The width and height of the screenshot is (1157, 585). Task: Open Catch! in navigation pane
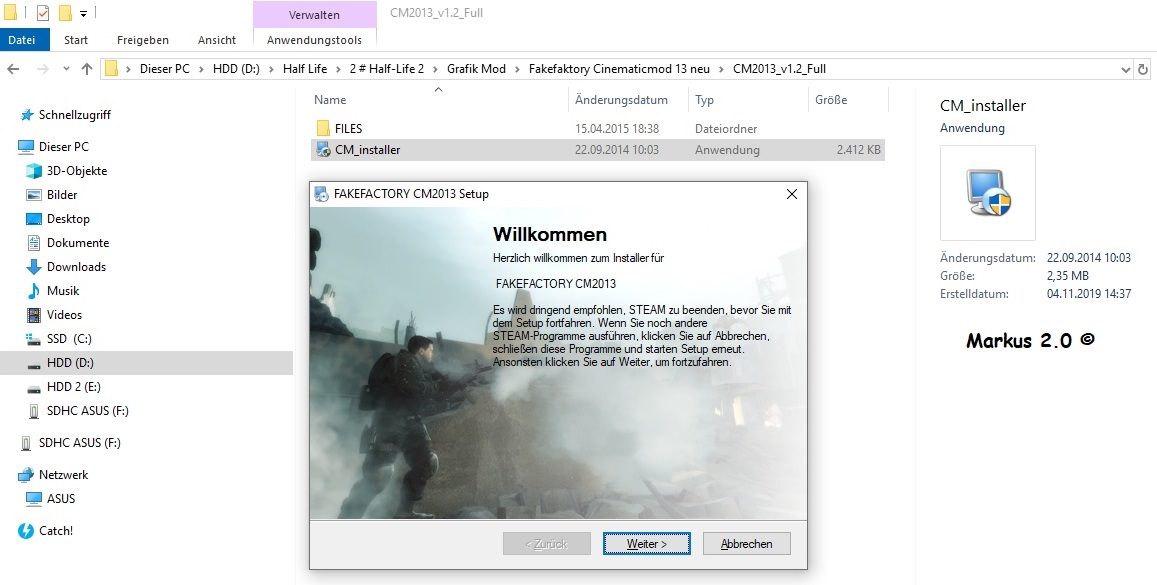click(55, 530)
